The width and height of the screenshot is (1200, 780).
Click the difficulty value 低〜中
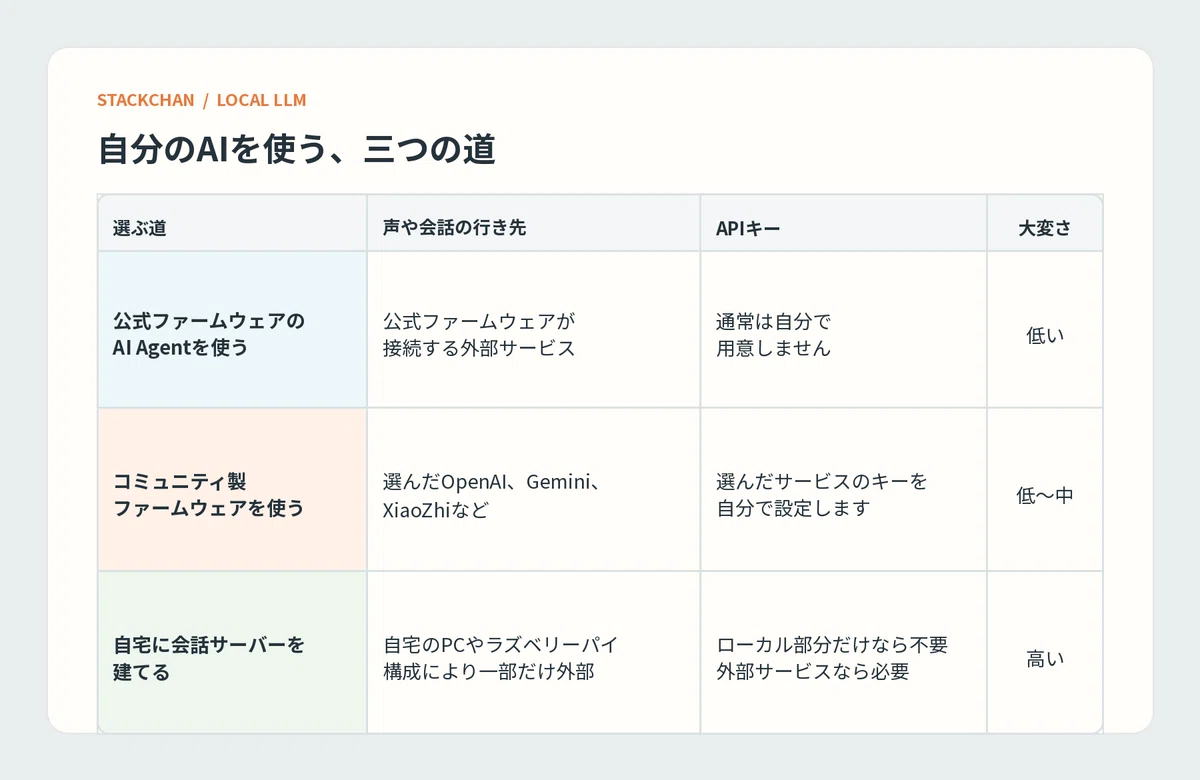(x=1045, y=495)
